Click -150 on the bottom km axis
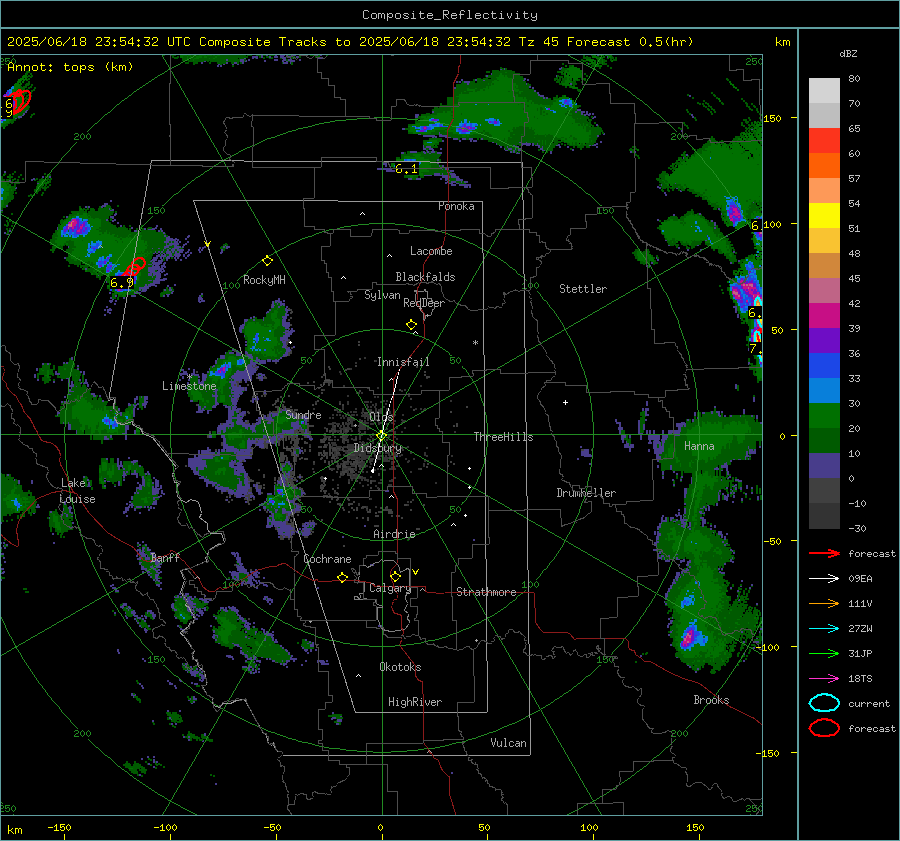 coord(59,827)
